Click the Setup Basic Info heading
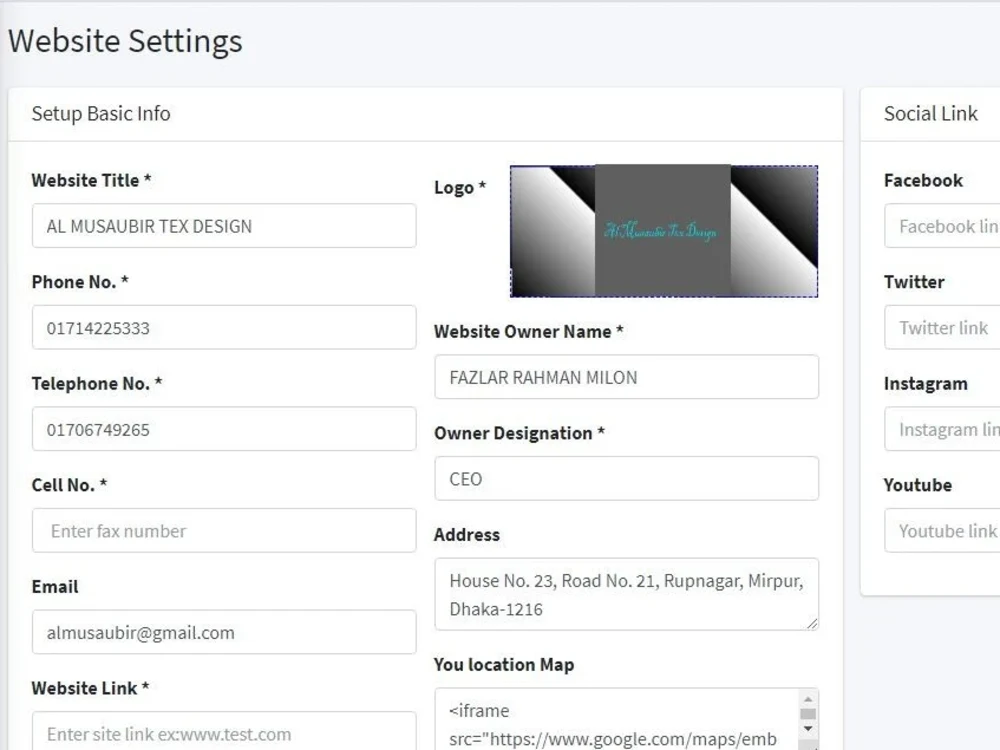Viewport: 1000px width, 750px height. tap(101, 114)
